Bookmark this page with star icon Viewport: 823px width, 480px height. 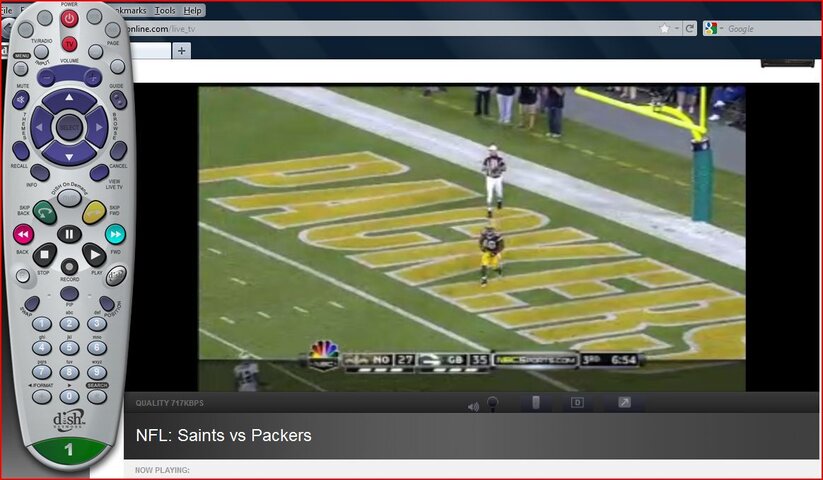pos(664,29)
